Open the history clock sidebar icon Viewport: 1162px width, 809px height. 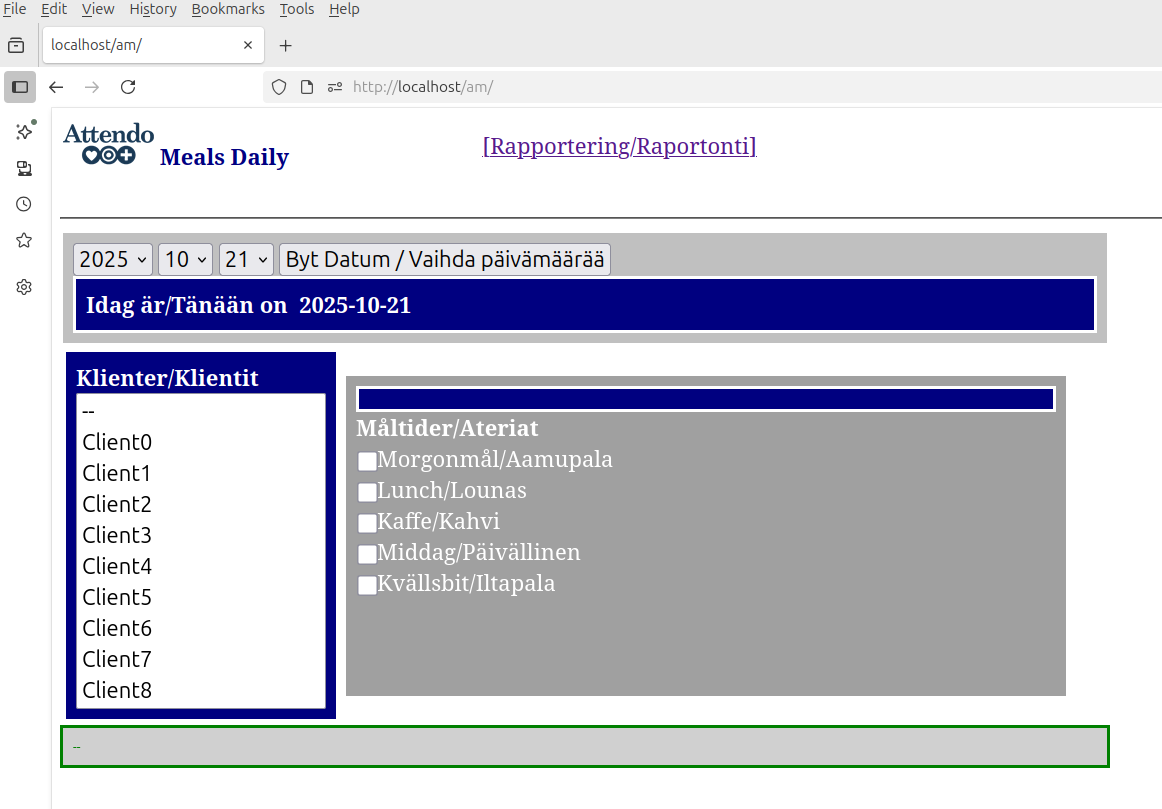(24, 204)
